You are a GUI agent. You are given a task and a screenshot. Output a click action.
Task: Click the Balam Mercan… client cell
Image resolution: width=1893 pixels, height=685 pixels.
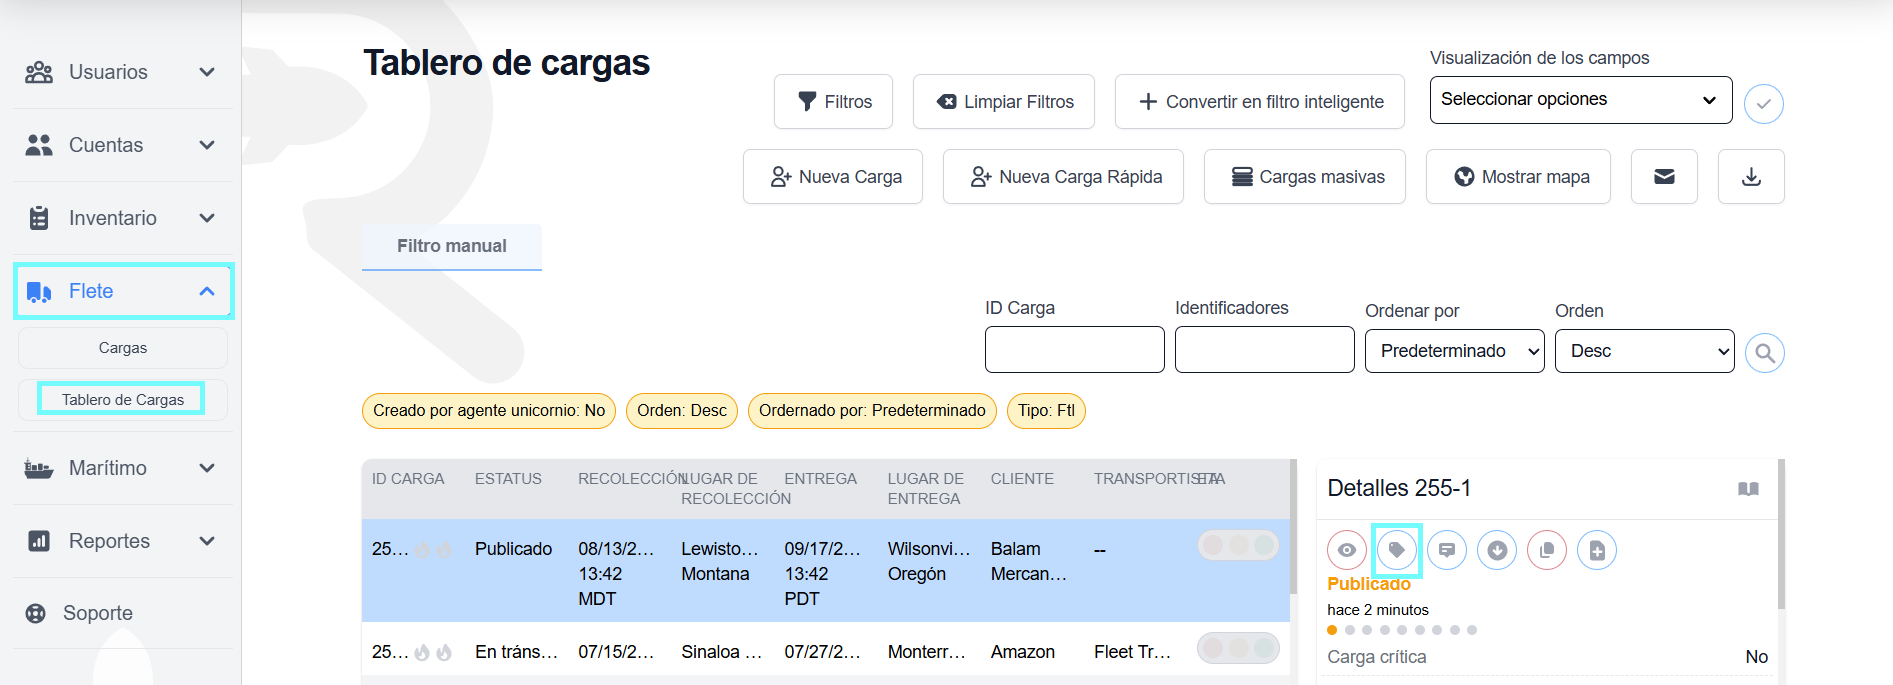1029,562
